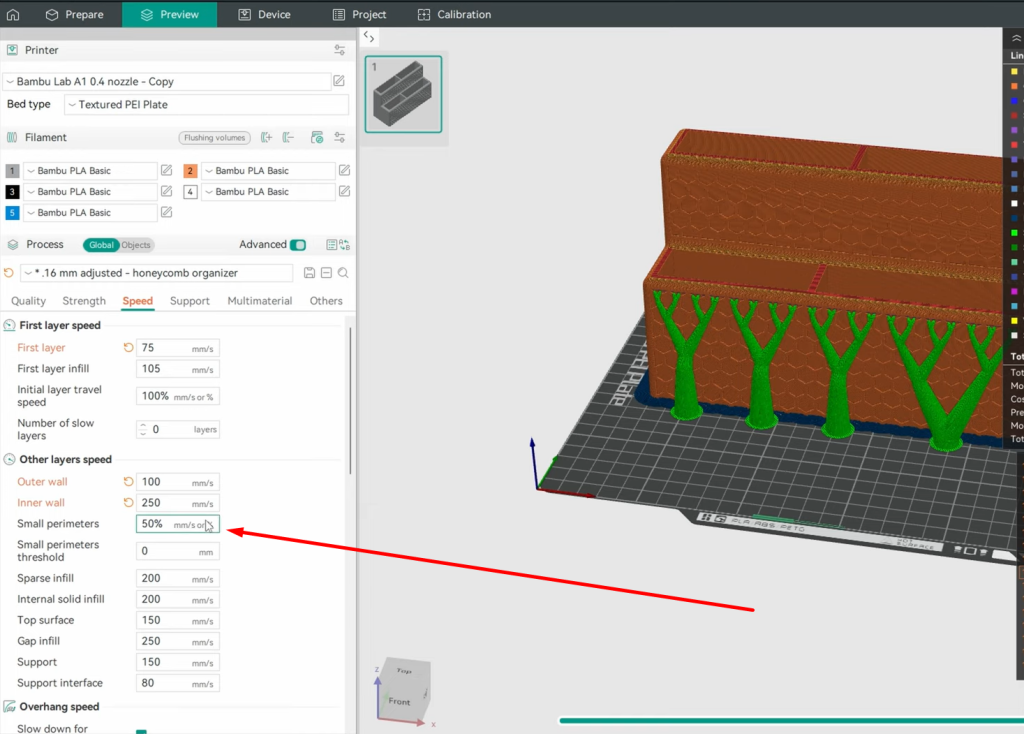Click the orange filament 2 color swatch
Viewport: 1024px width, 734px height.
(190, 171)
